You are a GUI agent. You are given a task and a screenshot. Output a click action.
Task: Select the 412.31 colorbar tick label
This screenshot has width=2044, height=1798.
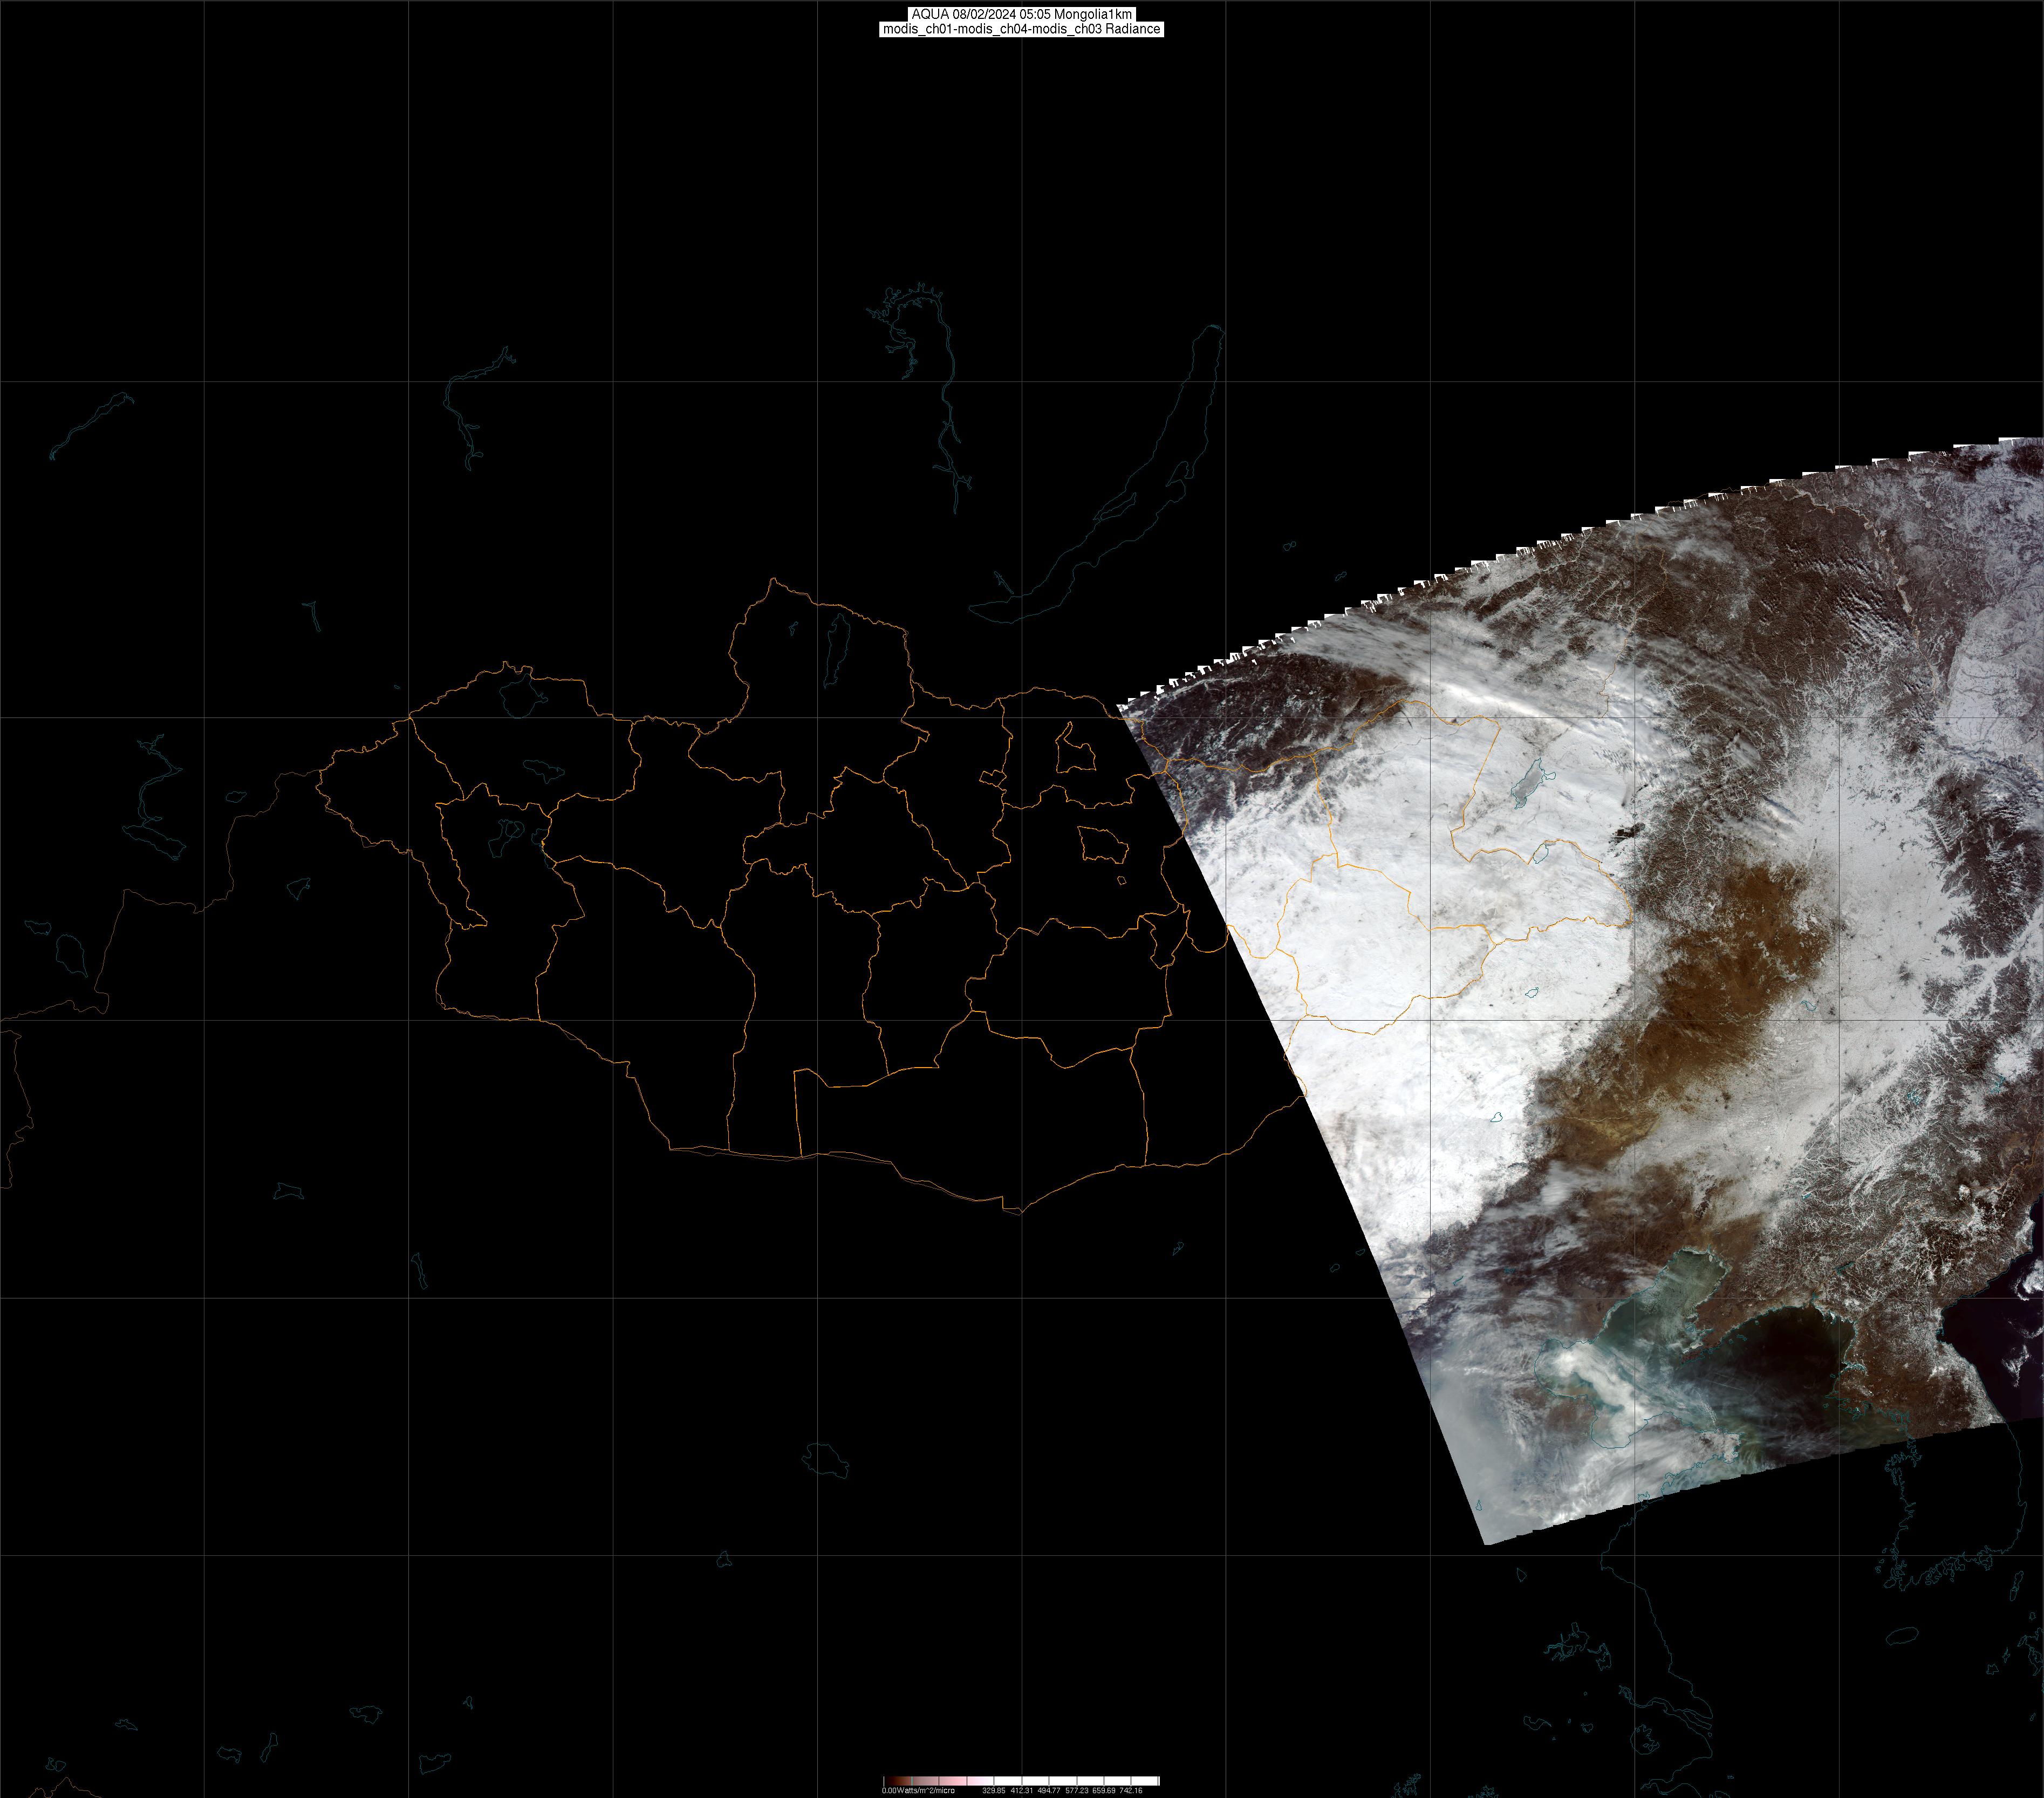[x=1021, y=1790]
